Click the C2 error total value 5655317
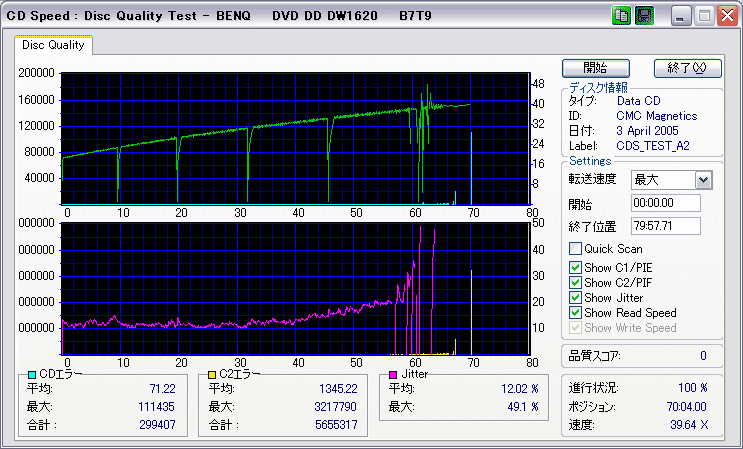Image resolution: width=743 pixels, height=449 pixels. 336,425
